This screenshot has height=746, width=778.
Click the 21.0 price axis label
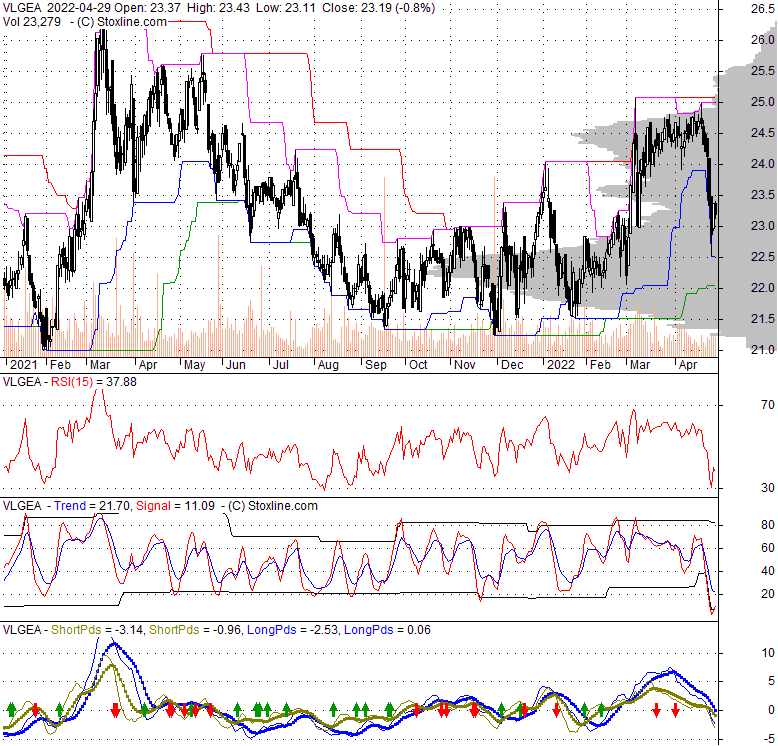[763, 350]
